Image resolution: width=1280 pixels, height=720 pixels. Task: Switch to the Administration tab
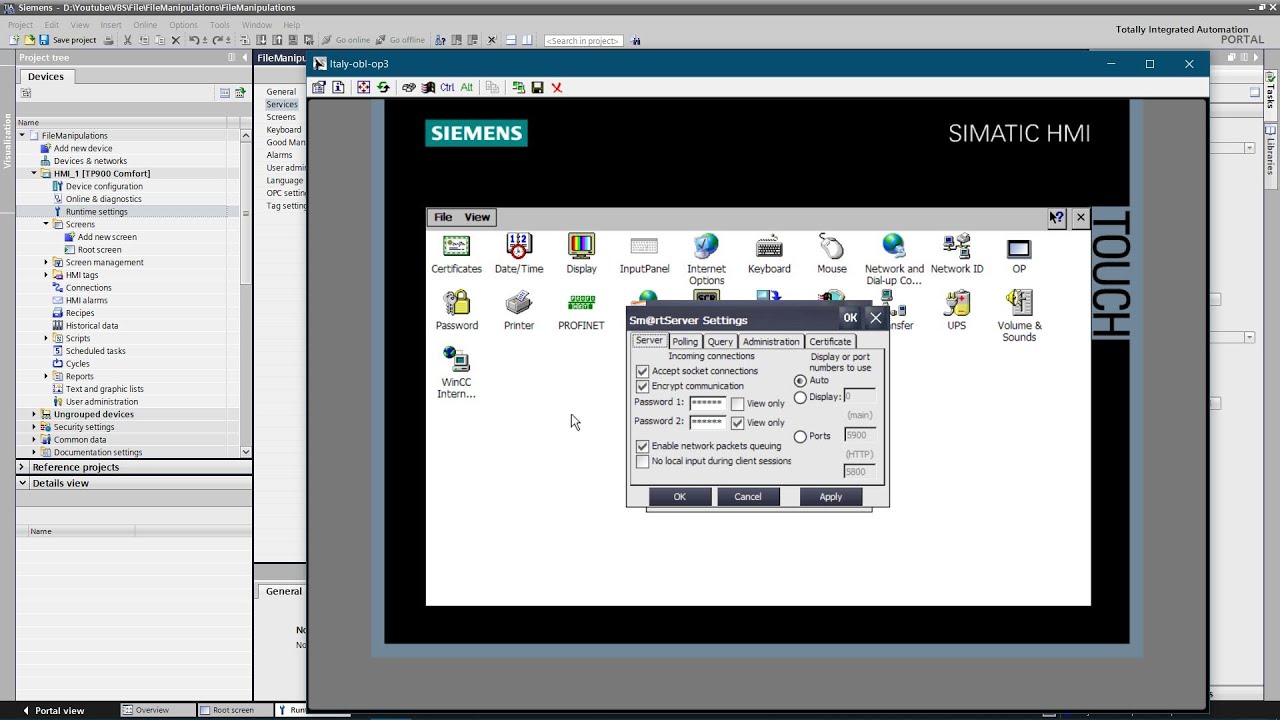click(771, 342)
